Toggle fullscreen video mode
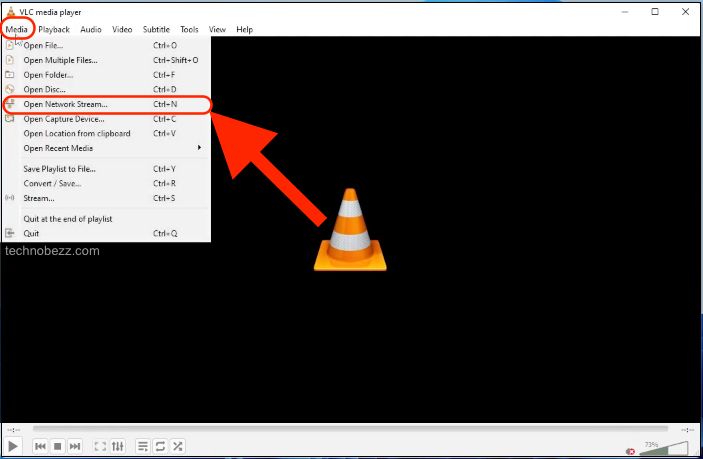This screenshot has width=703, height=459. click(x=100, y=446)
